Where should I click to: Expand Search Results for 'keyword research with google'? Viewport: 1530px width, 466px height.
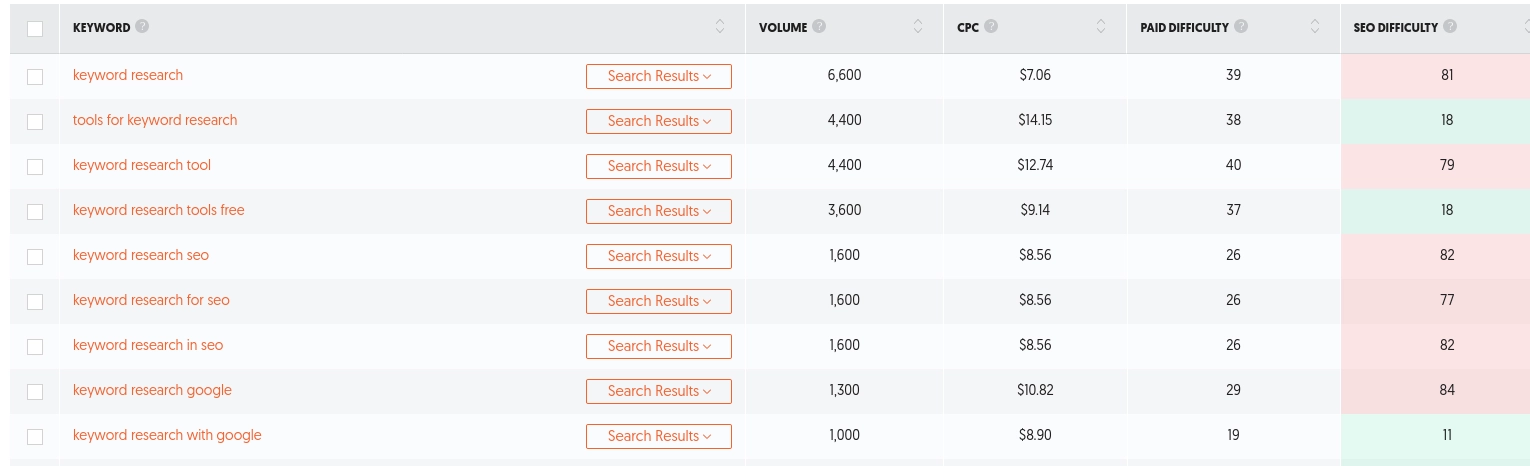point(659,436)
